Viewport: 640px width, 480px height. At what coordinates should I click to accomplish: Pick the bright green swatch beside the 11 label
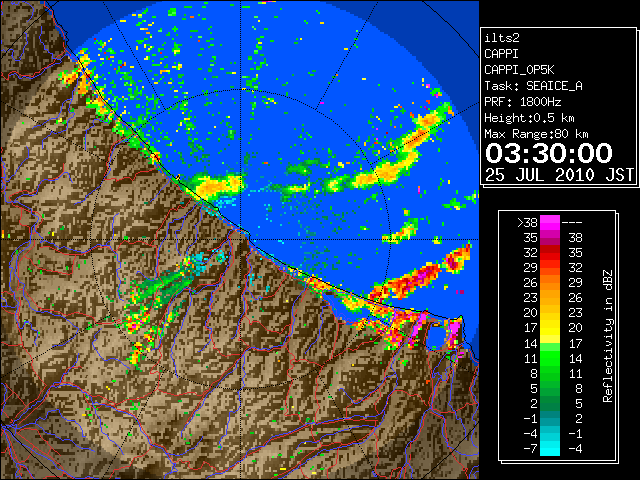point(550,358)
